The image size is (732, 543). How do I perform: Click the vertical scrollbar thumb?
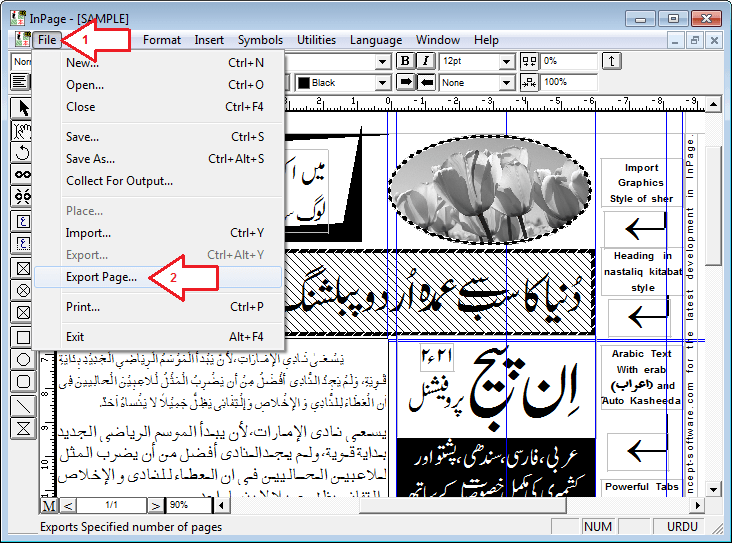(713, 206)
